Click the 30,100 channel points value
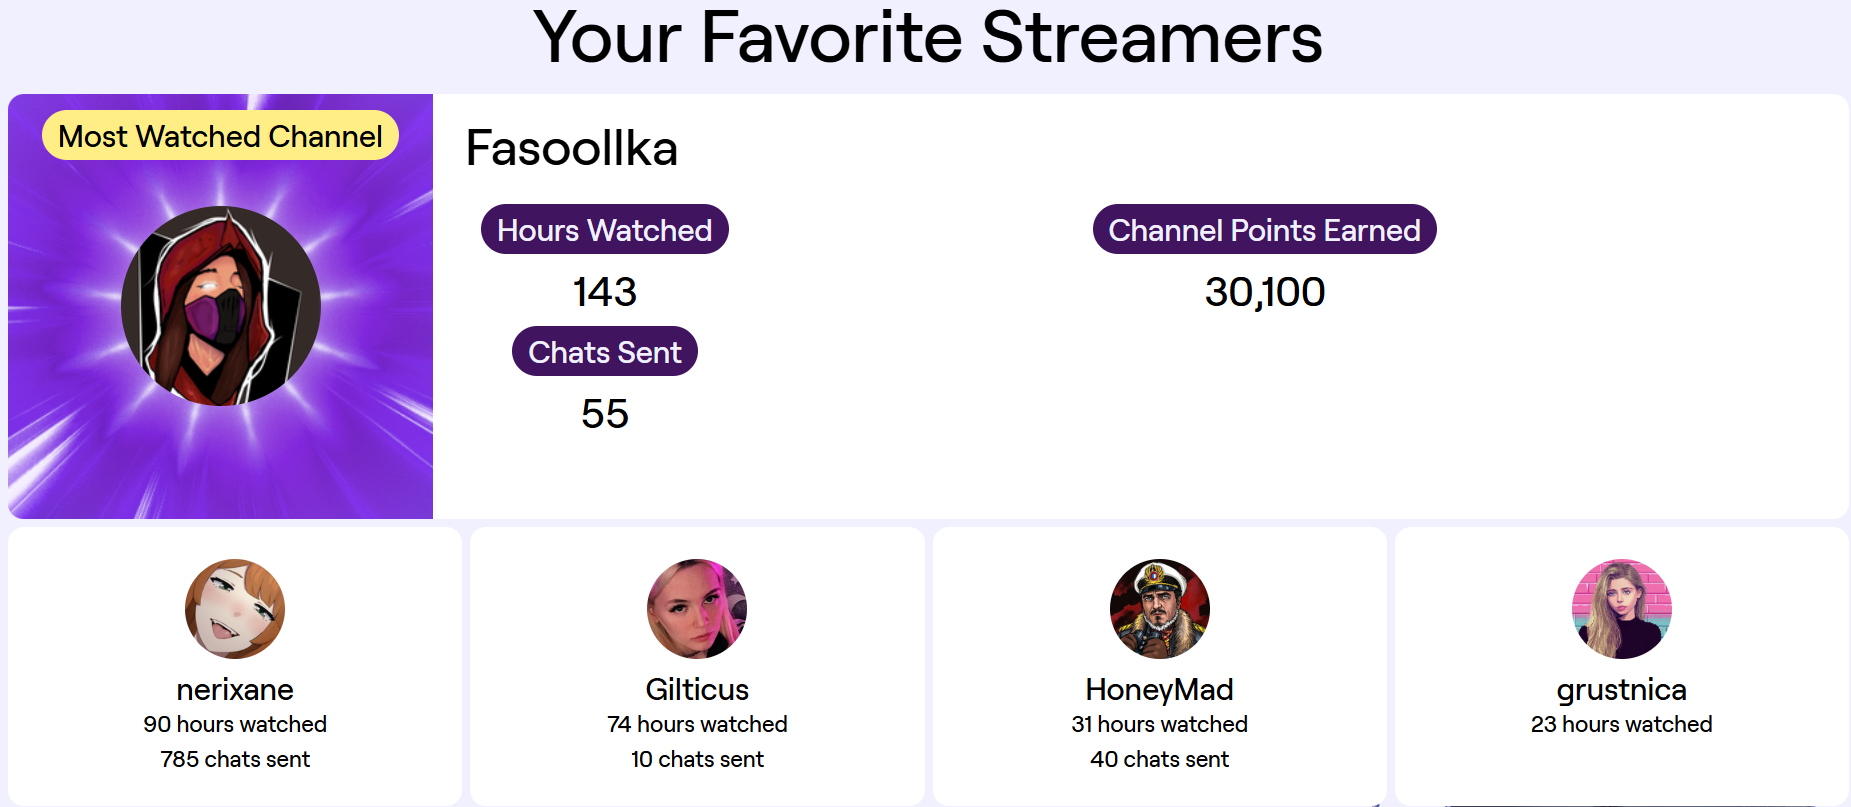The height and width of the screenshot is (807, 1851). [x=1265, y=292]
